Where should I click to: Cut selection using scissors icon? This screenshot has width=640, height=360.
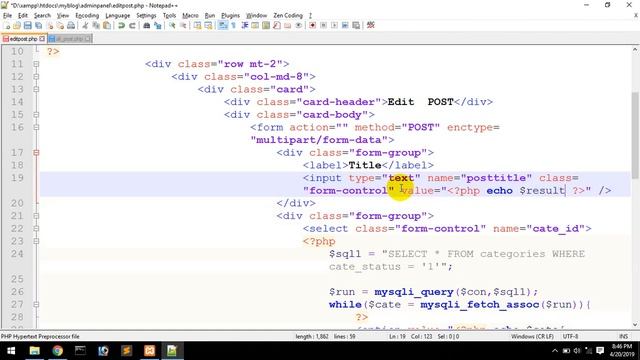tap(85, 25)
